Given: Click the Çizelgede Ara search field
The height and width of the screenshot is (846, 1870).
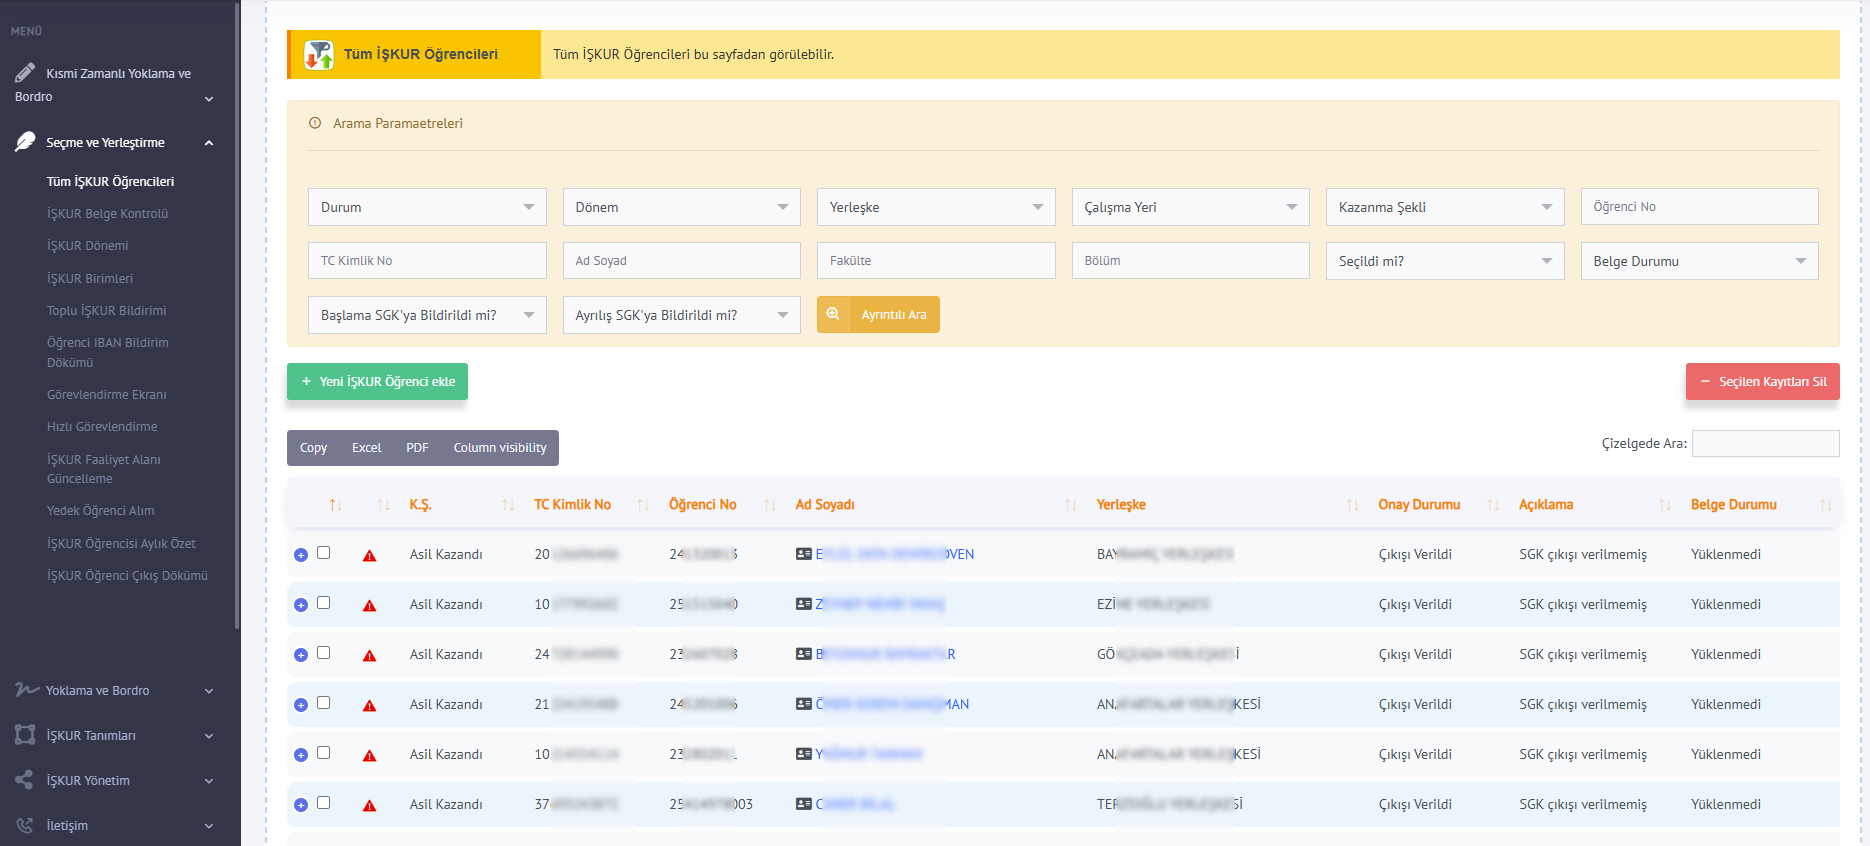Looking at the screenshot, I should pos(1766,443).
